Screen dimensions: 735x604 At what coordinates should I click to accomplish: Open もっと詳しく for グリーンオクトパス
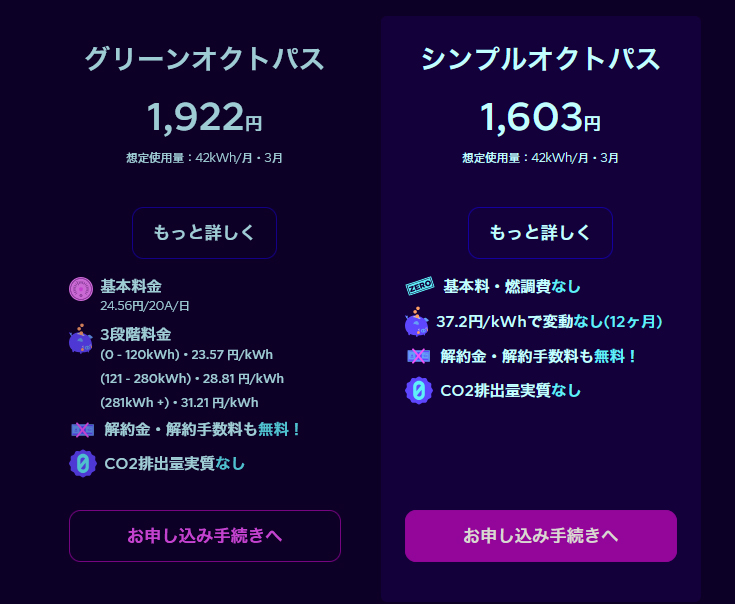pos(204,233)
